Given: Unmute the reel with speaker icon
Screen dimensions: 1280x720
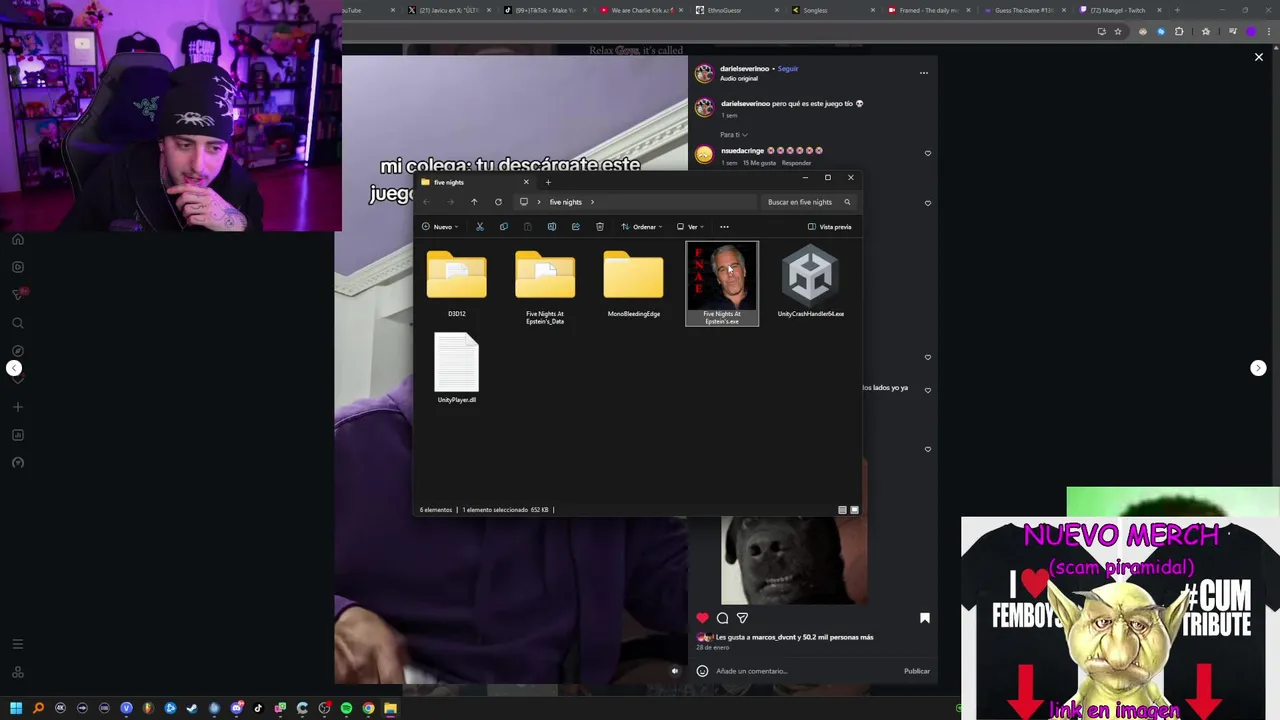Looking at the screenshot, I should pyautogui.click(x=675, y=671).
